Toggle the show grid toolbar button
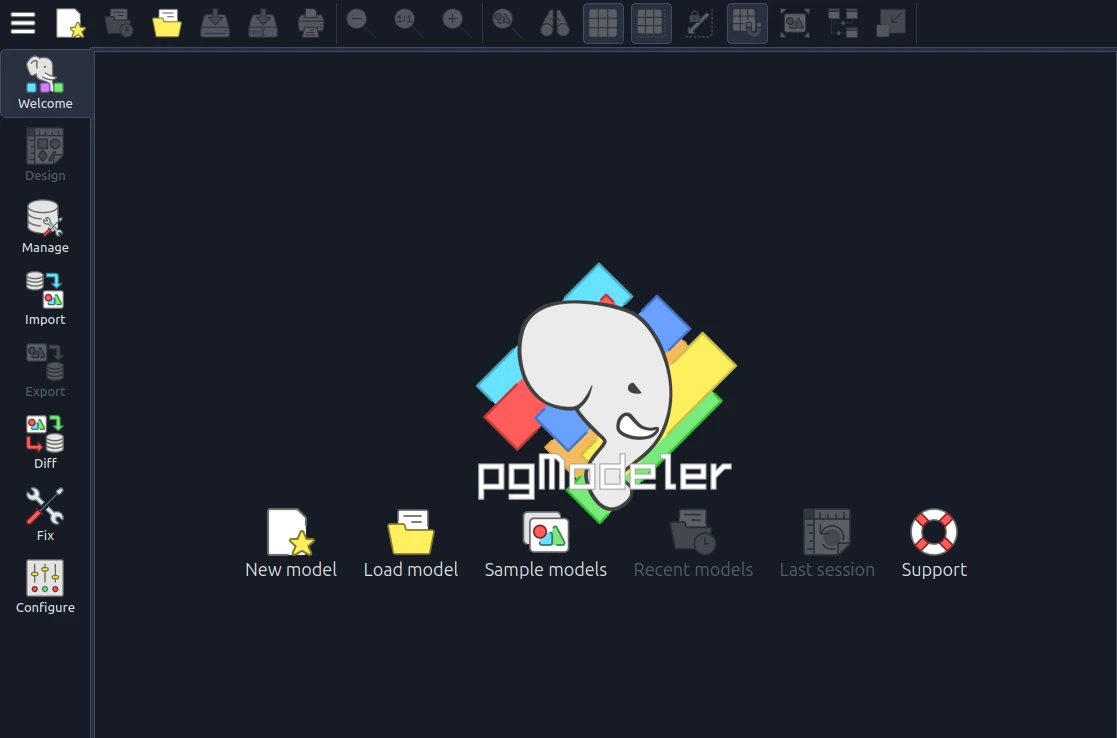This screenshot has width=1117, height=738. (x=603, y=23)
